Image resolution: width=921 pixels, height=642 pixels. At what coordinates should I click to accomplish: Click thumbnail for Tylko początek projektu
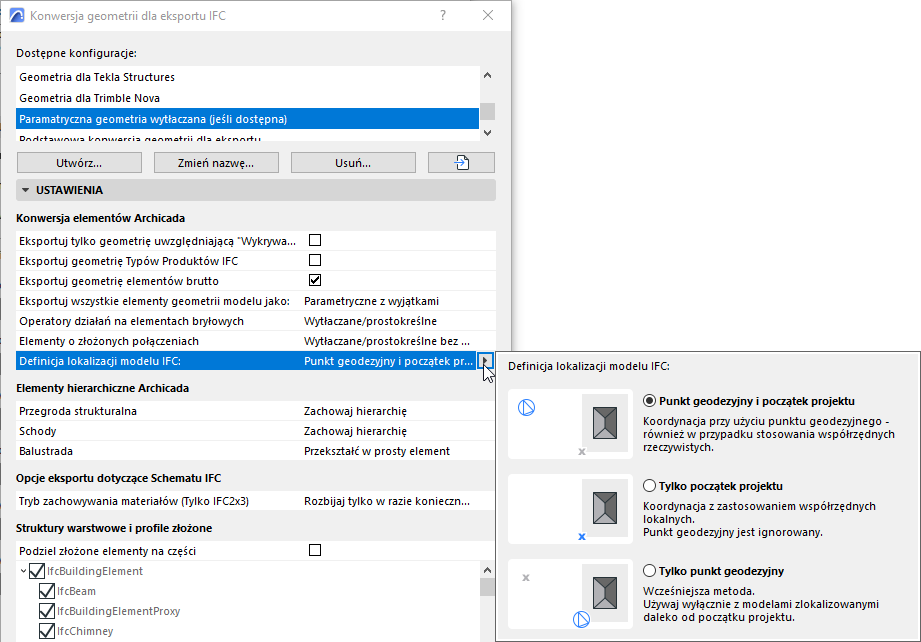tap(570, 509)
